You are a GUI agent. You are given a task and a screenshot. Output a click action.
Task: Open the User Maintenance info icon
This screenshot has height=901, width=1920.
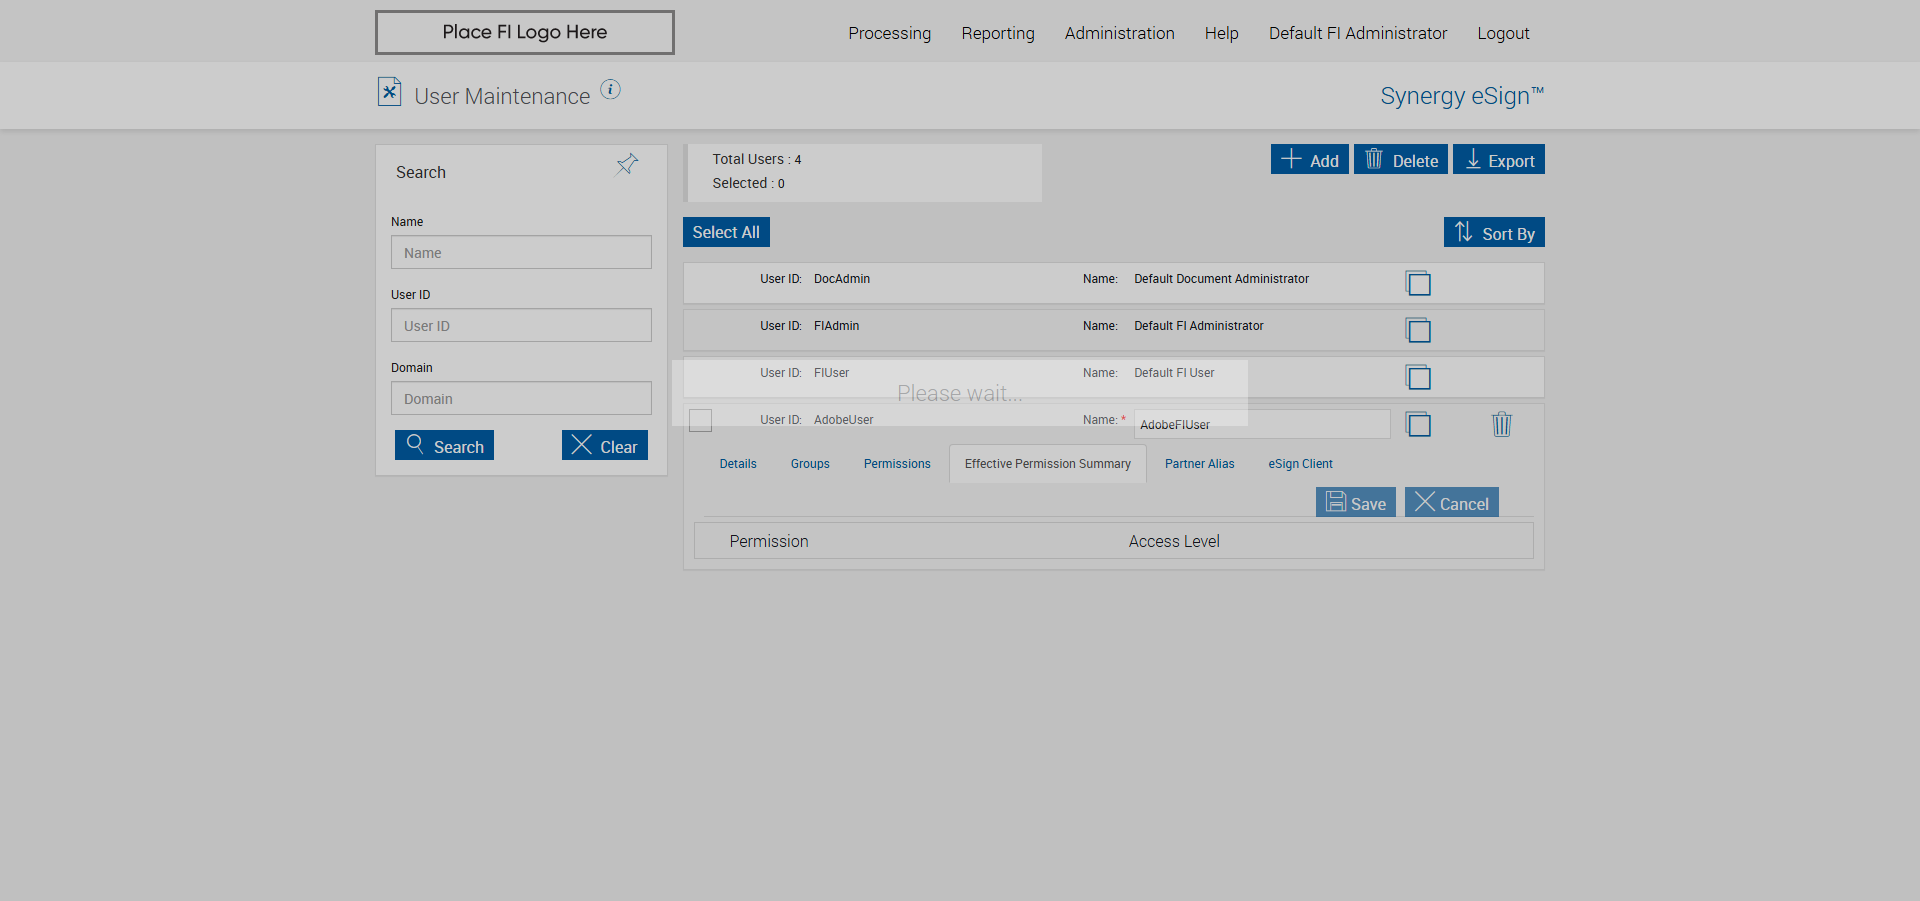610,90
